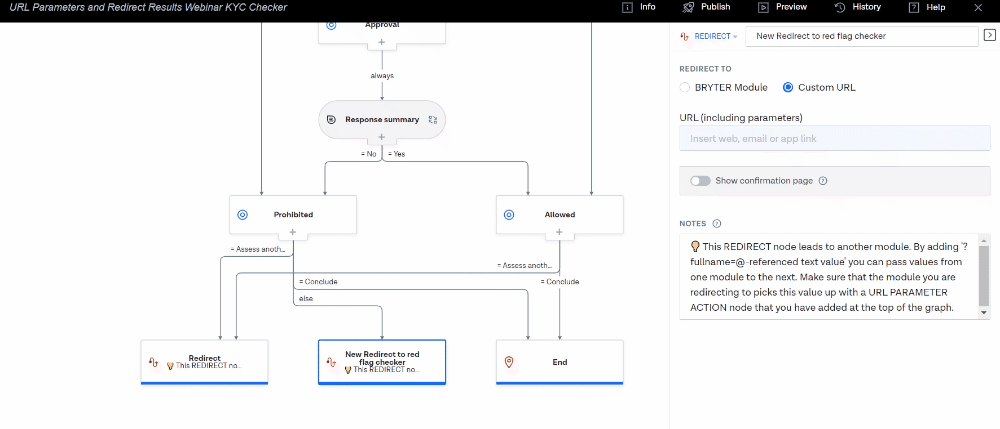Select the Prohibited node
Screen dimensions: 1000x429
[293, 215]
